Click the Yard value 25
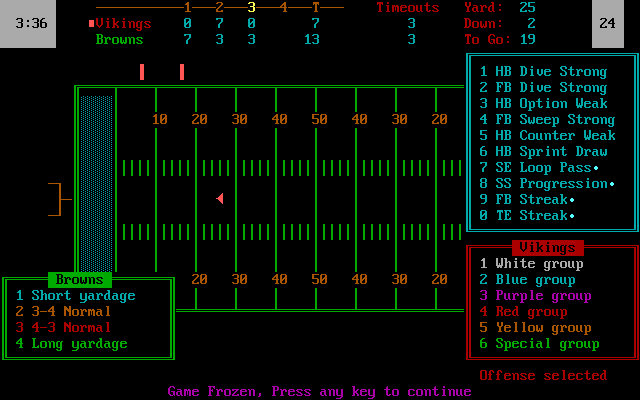Viewport: 640px width, 400px height. coord(527,7)
